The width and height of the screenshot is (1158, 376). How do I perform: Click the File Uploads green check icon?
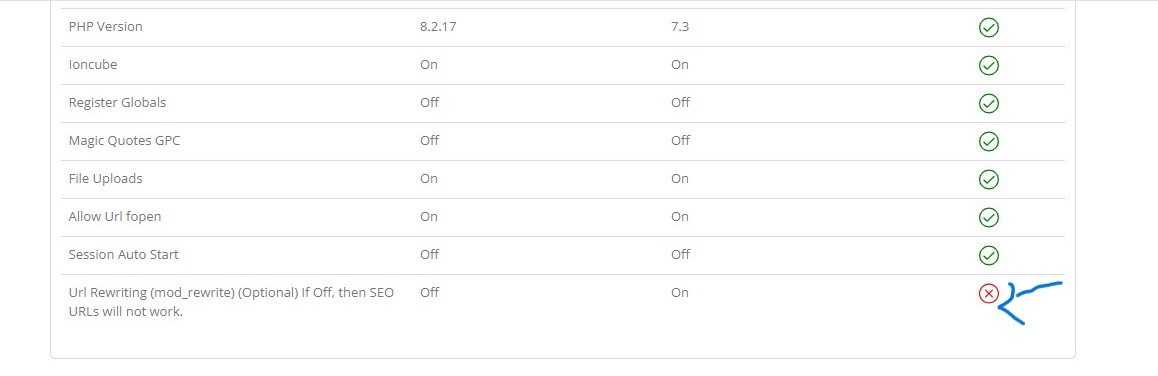(988, 179)
